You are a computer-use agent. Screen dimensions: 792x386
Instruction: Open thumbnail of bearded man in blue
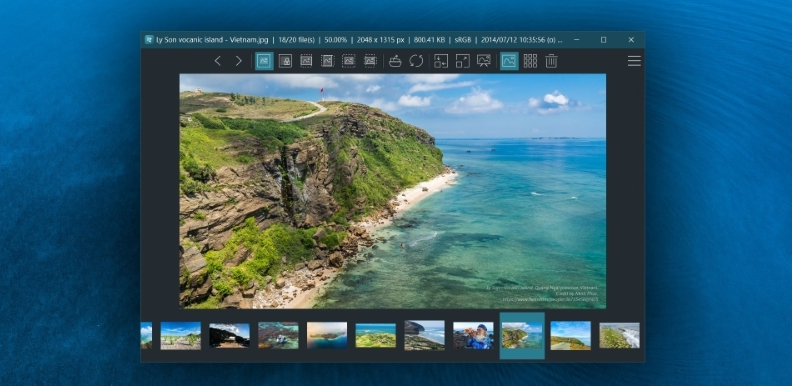pos(473,335)
